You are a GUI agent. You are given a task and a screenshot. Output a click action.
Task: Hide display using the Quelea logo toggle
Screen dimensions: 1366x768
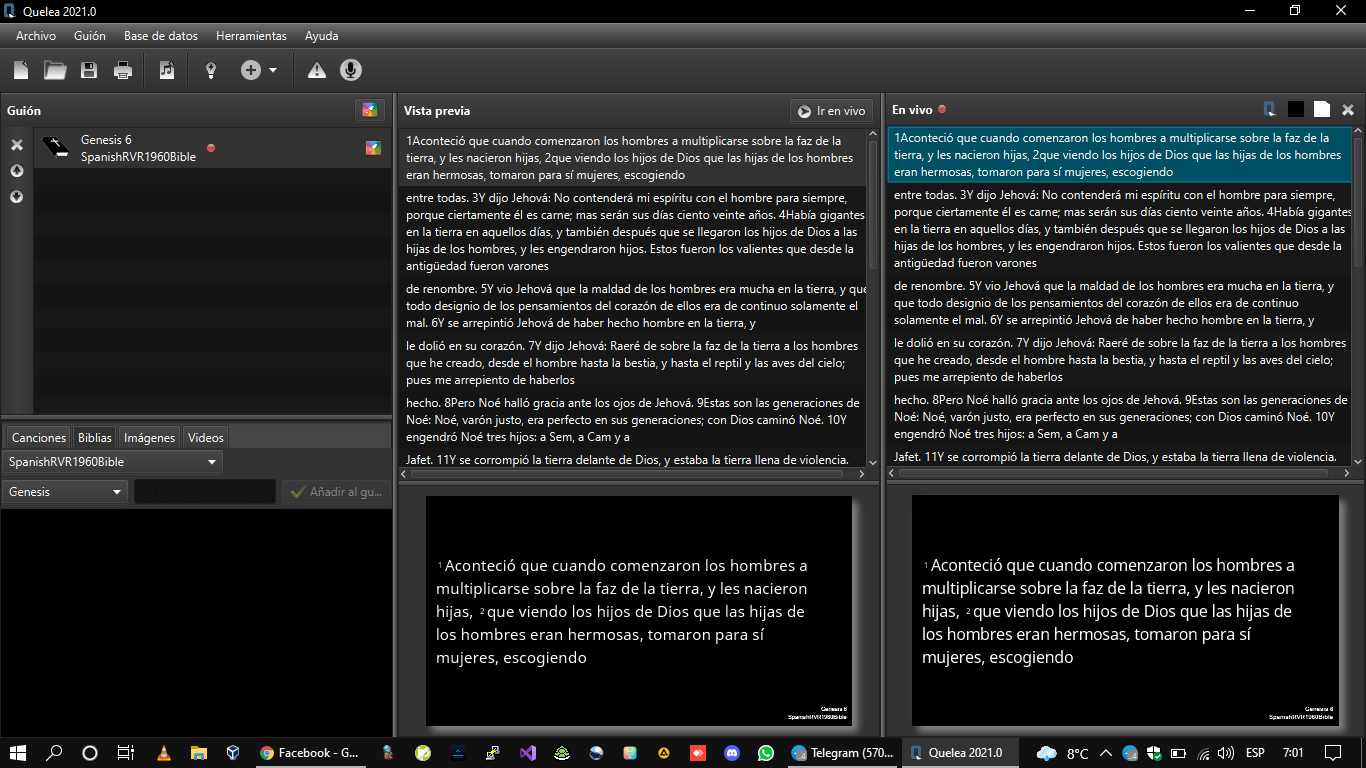[1267, 108]
